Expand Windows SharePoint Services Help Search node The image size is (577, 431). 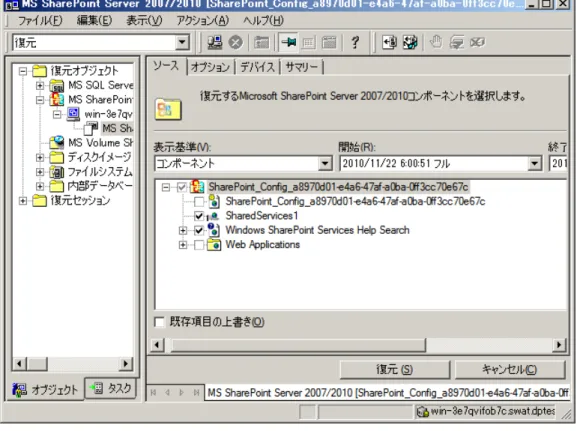coord(183,230)
